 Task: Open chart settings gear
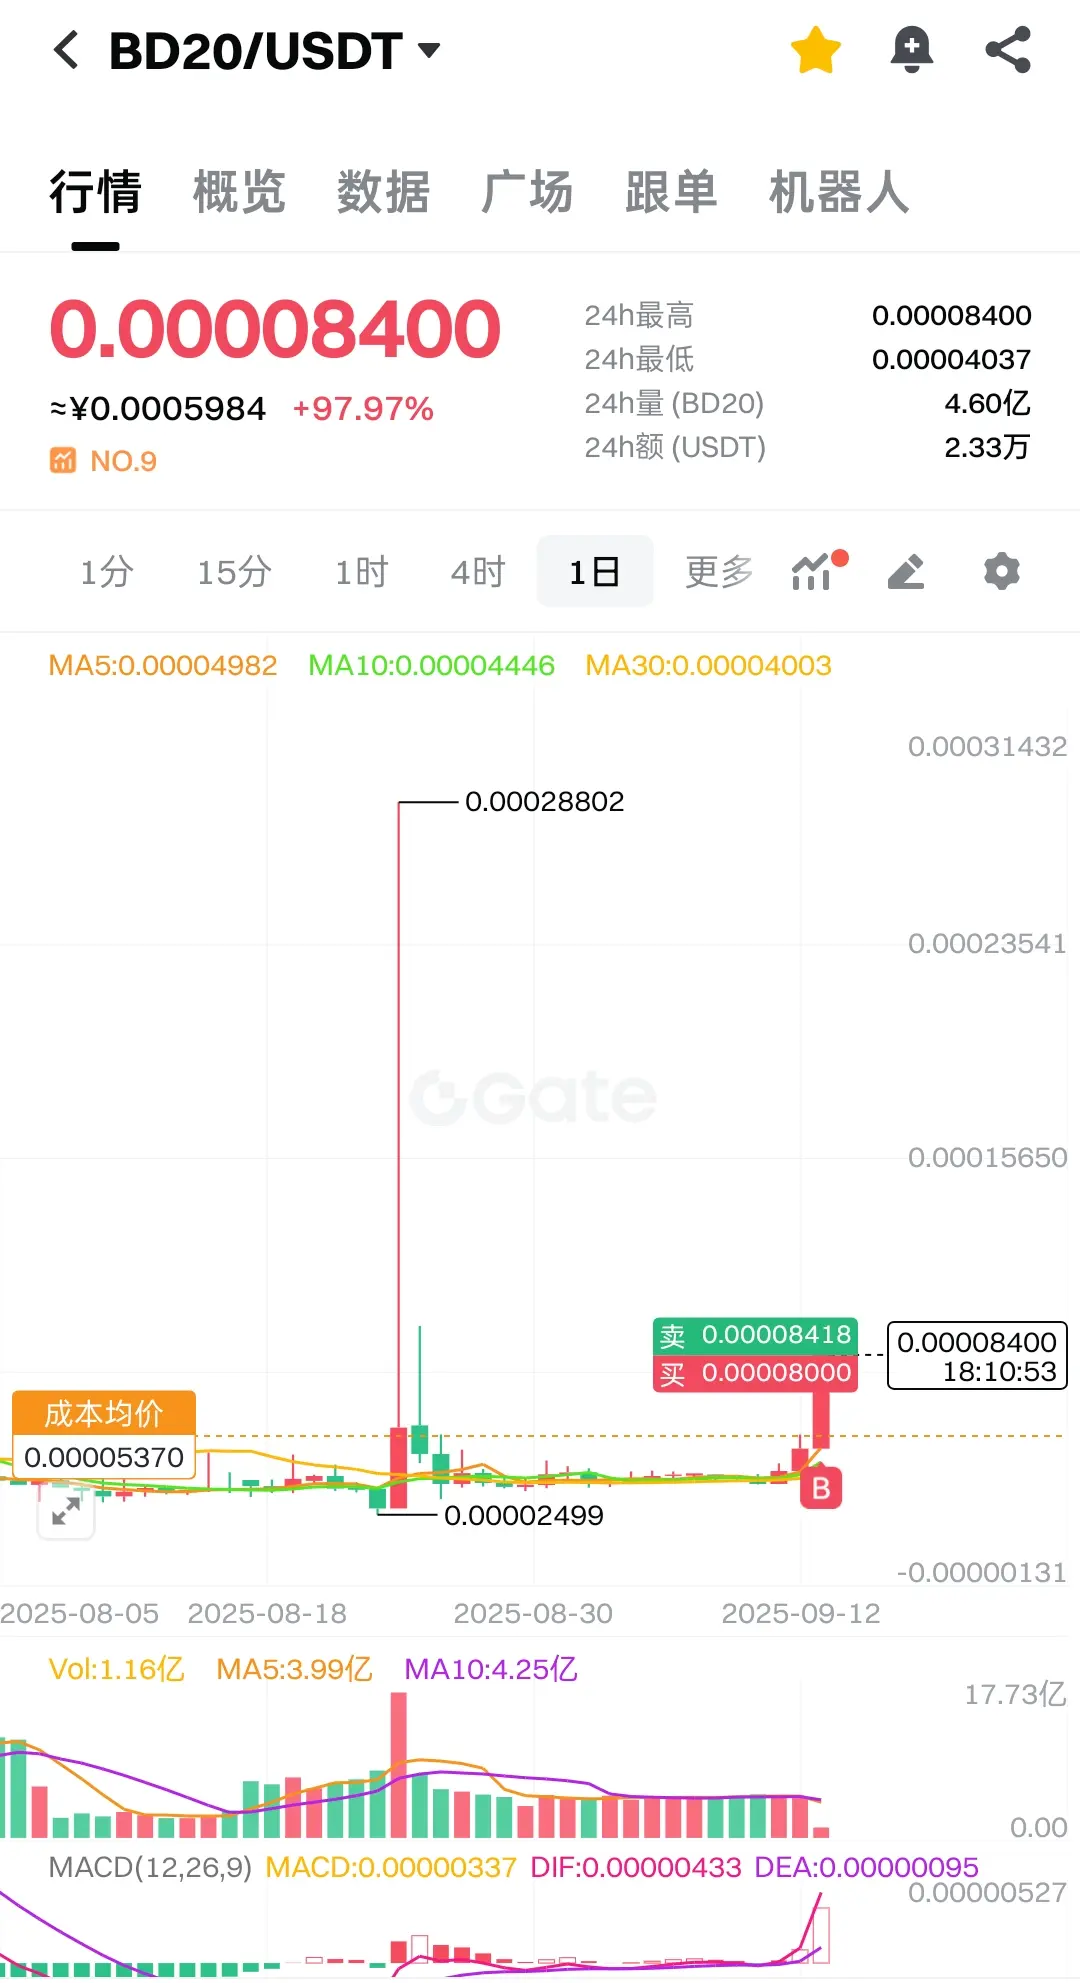coord(1001,571)
